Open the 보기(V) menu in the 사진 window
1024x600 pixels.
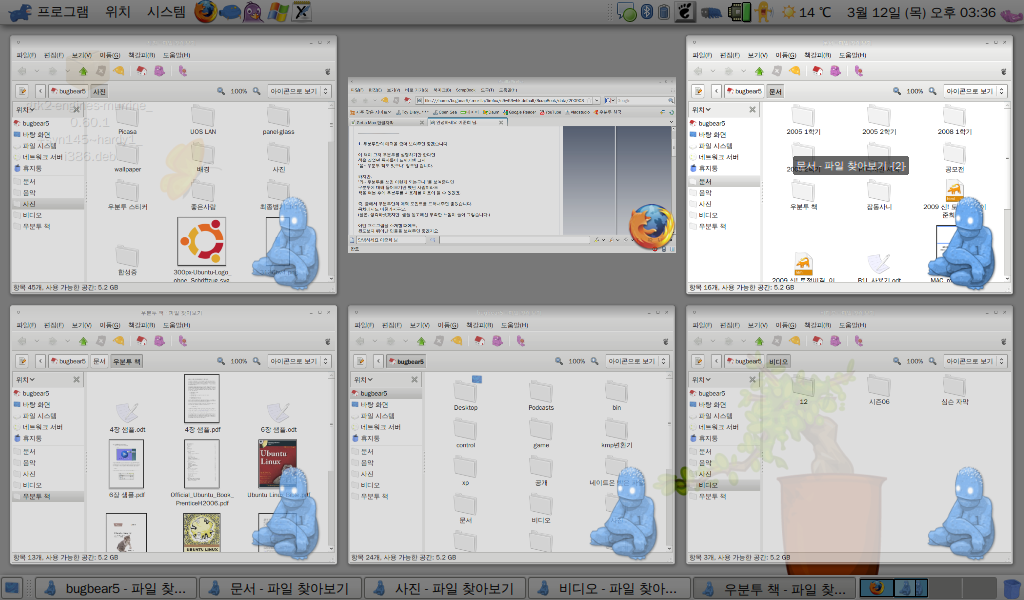pyautogui.click(x=82, y=55)
